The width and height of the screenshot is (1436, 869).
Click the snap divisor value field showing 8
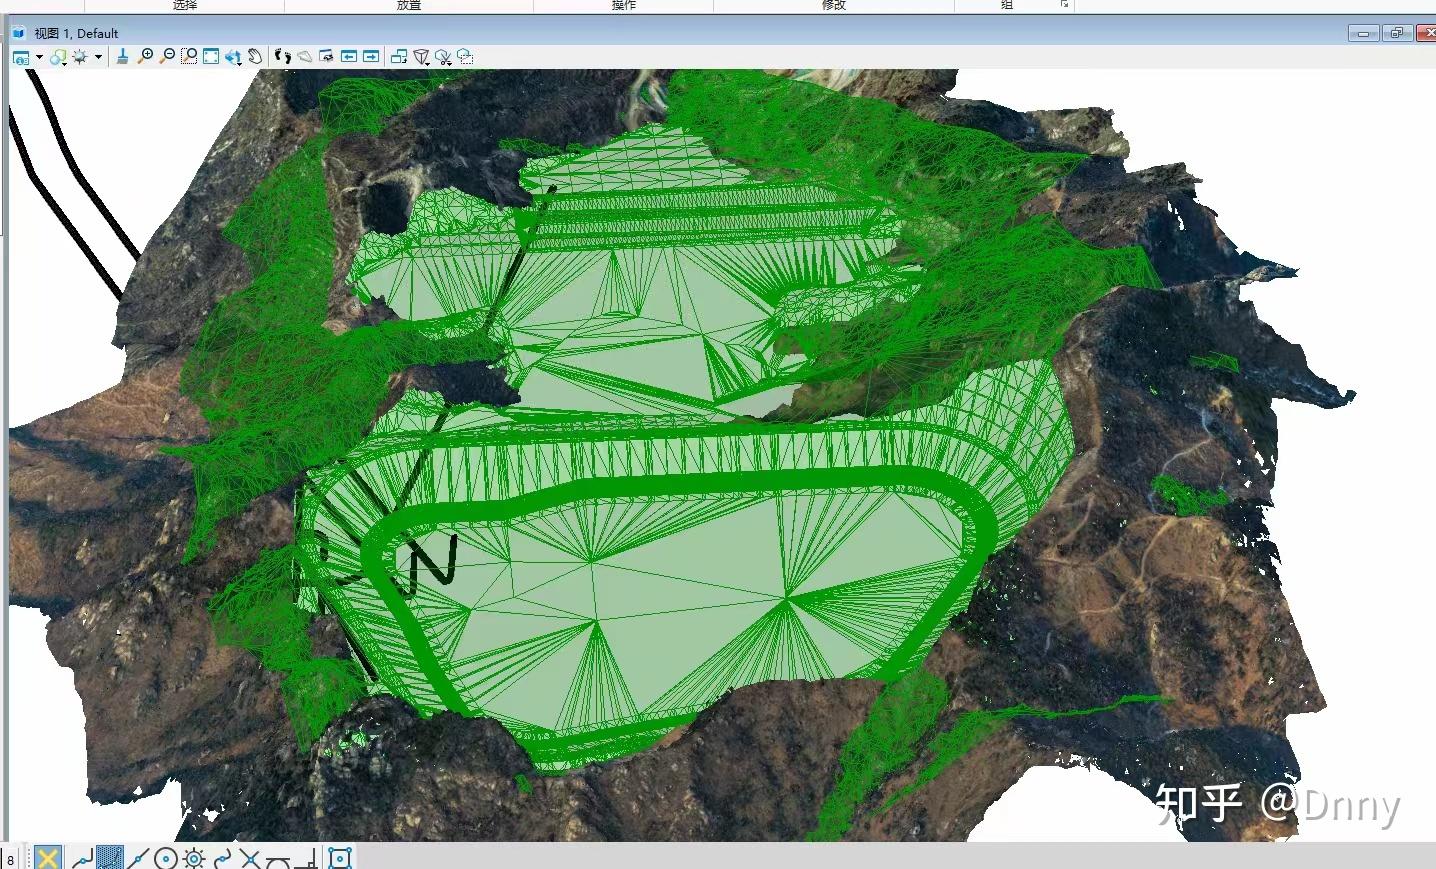(x=10, y=857)
